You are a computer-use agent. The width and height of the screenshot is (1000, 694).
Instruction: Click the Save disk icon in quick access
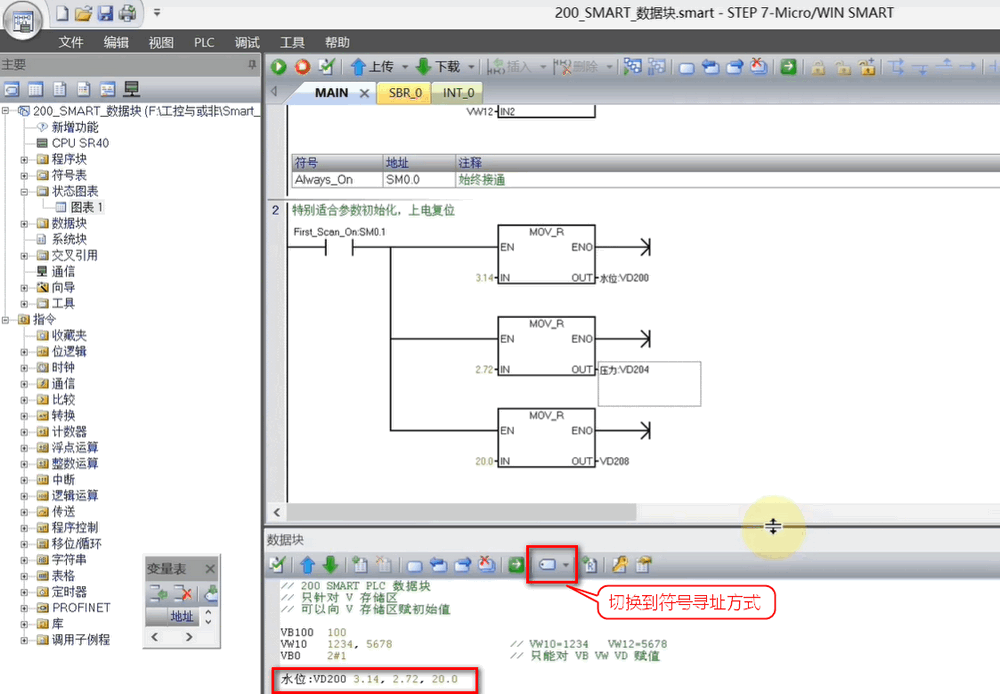[x=106, y=13]
